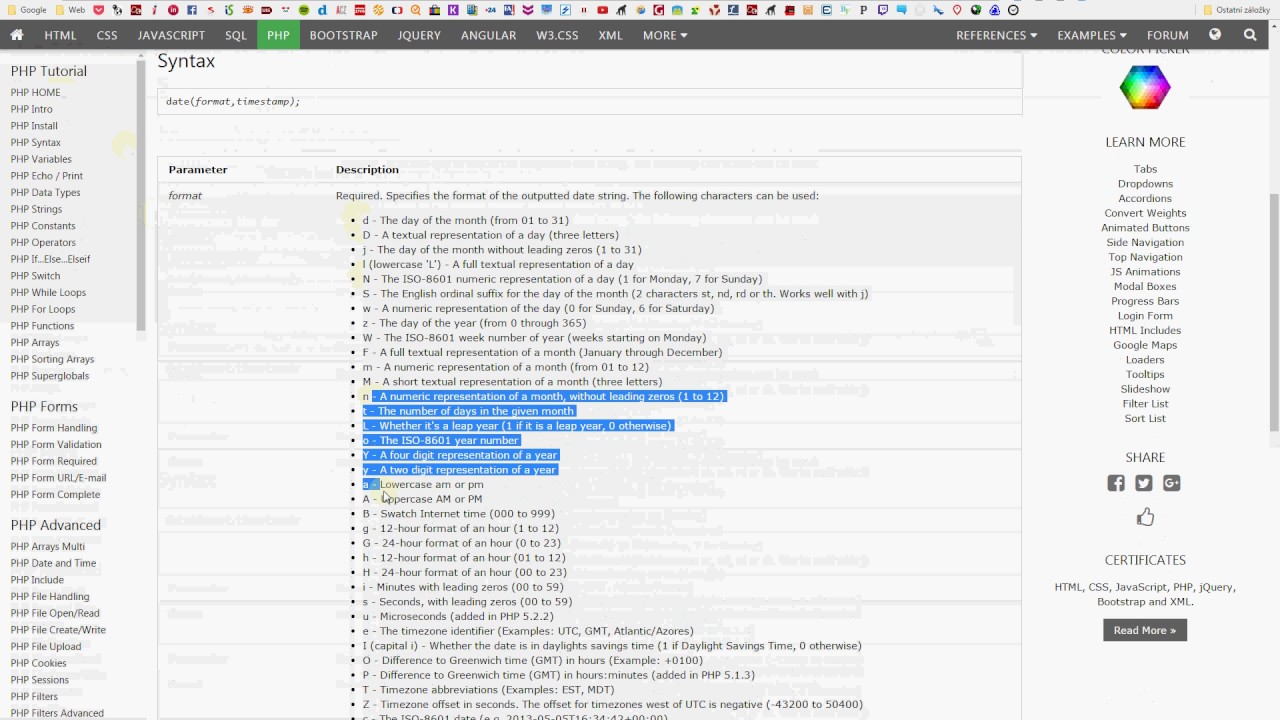The image size is (1280, 720).
Task: Share page via Twitter icon
Action: (x=1144, y=483)
